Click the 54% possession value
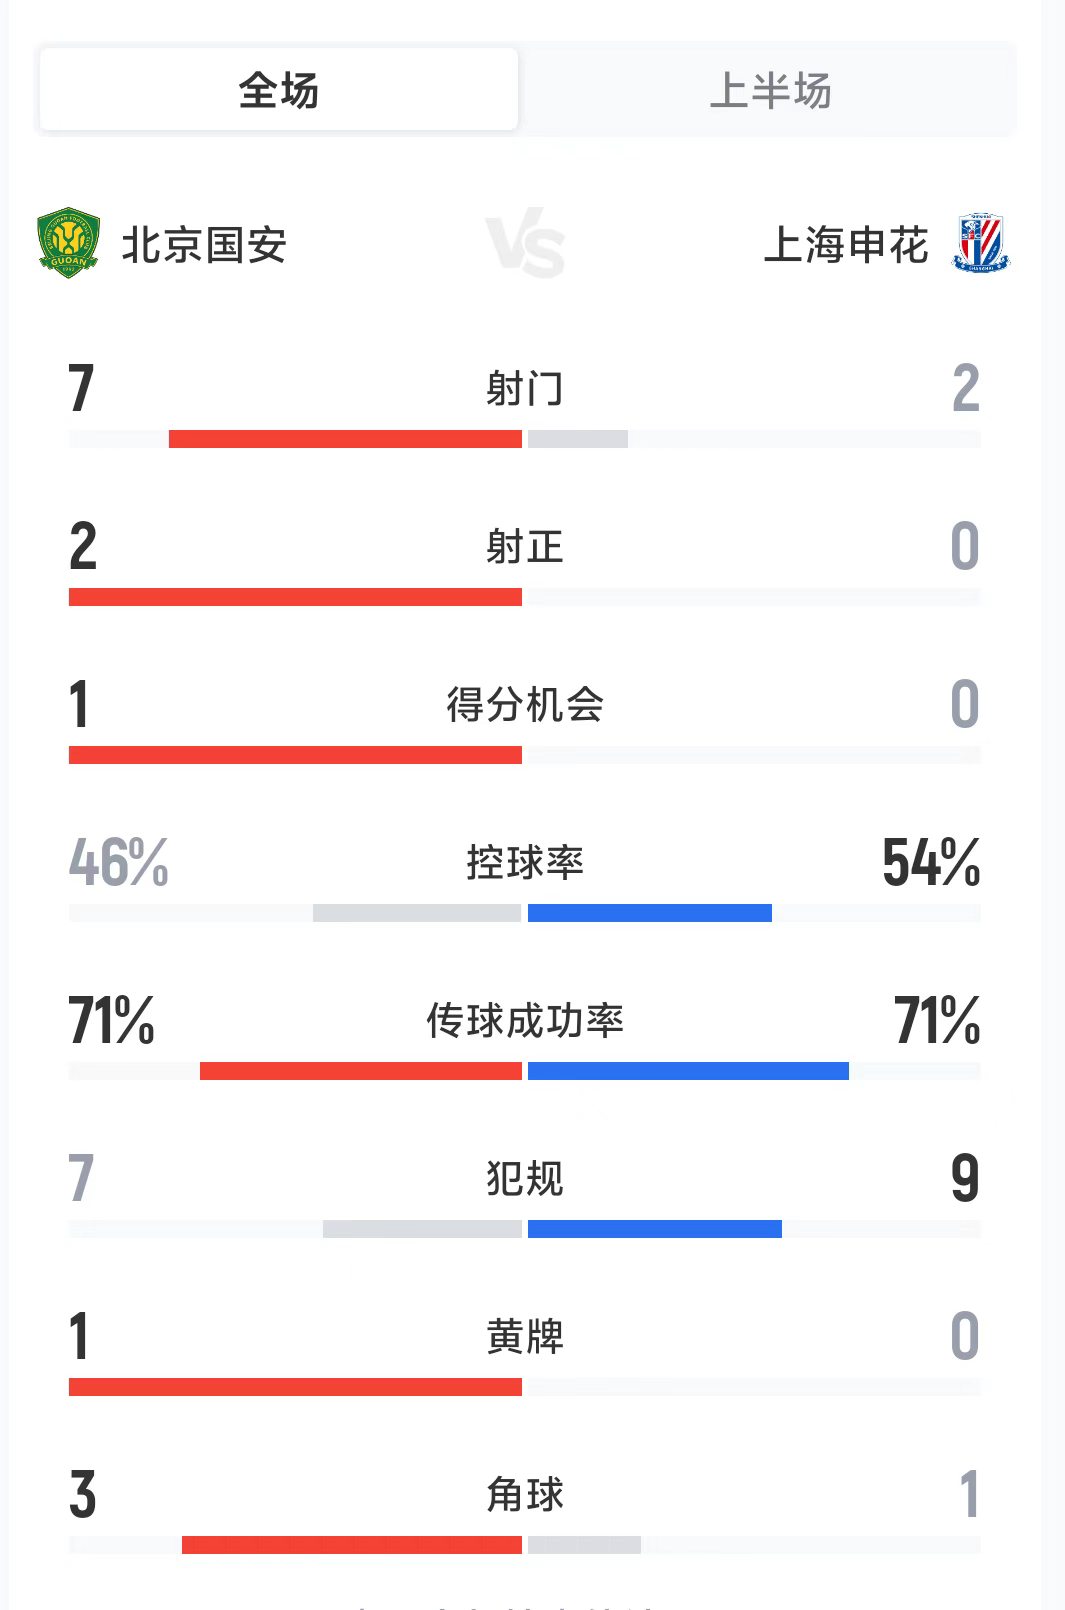The height and width of the screenshot is (1610, 1065). pos(931,863)
